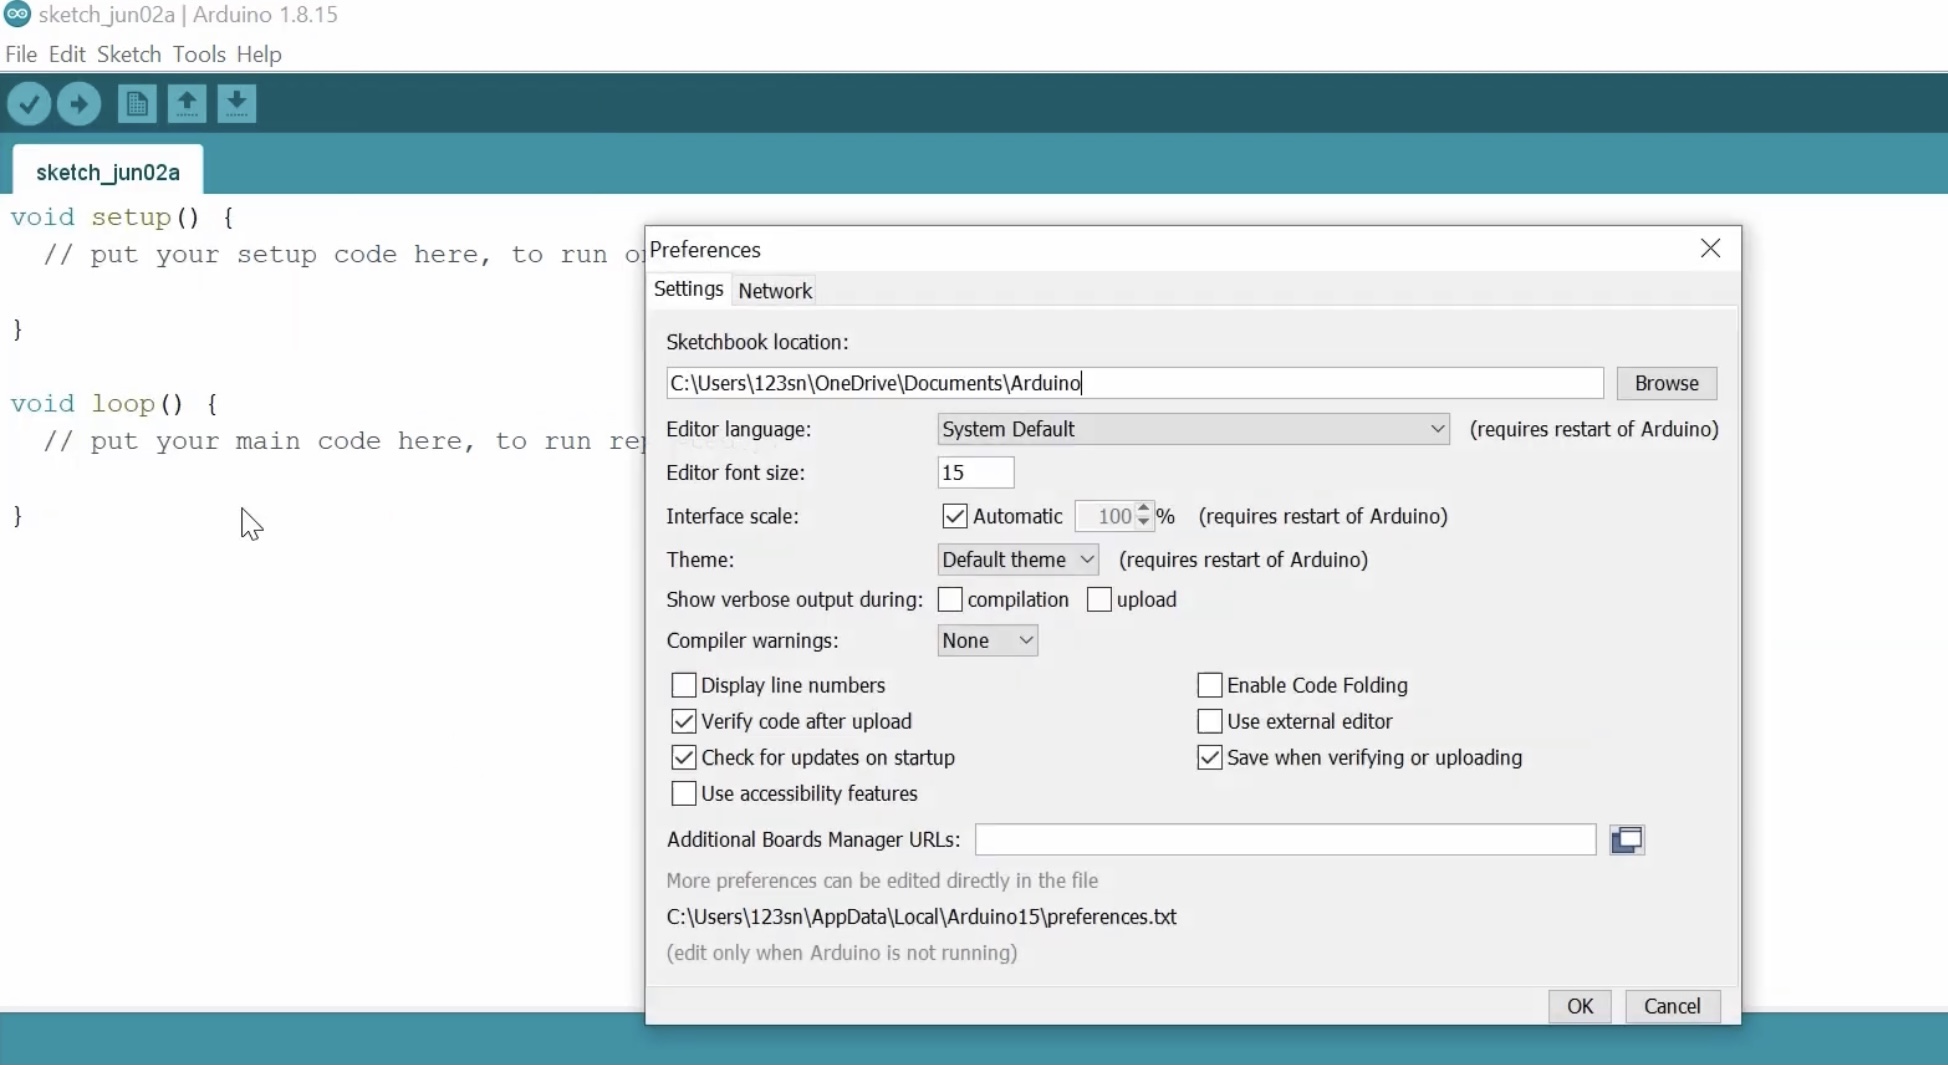
Task: Click the Save sketch down-arrow icon
Action: tap(237, 104)
